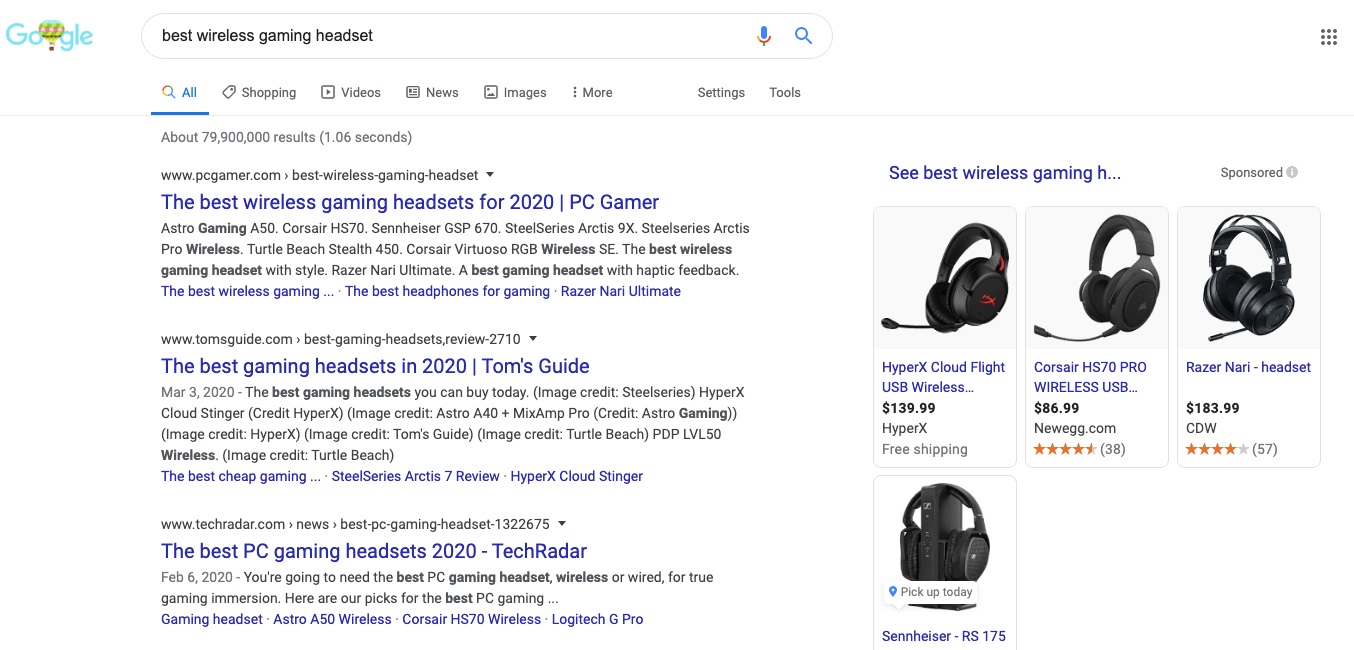Click the Corsair HS70 PRO product image
Screen dimensions: 1354x650
click(1097, 278)
